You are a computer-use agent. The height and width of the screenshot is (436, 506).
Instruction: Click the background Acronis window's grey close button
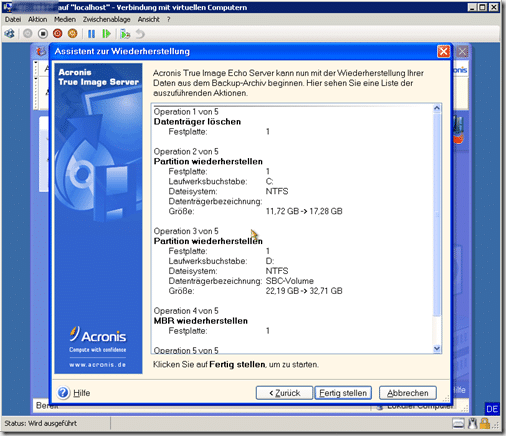(462, 52)
